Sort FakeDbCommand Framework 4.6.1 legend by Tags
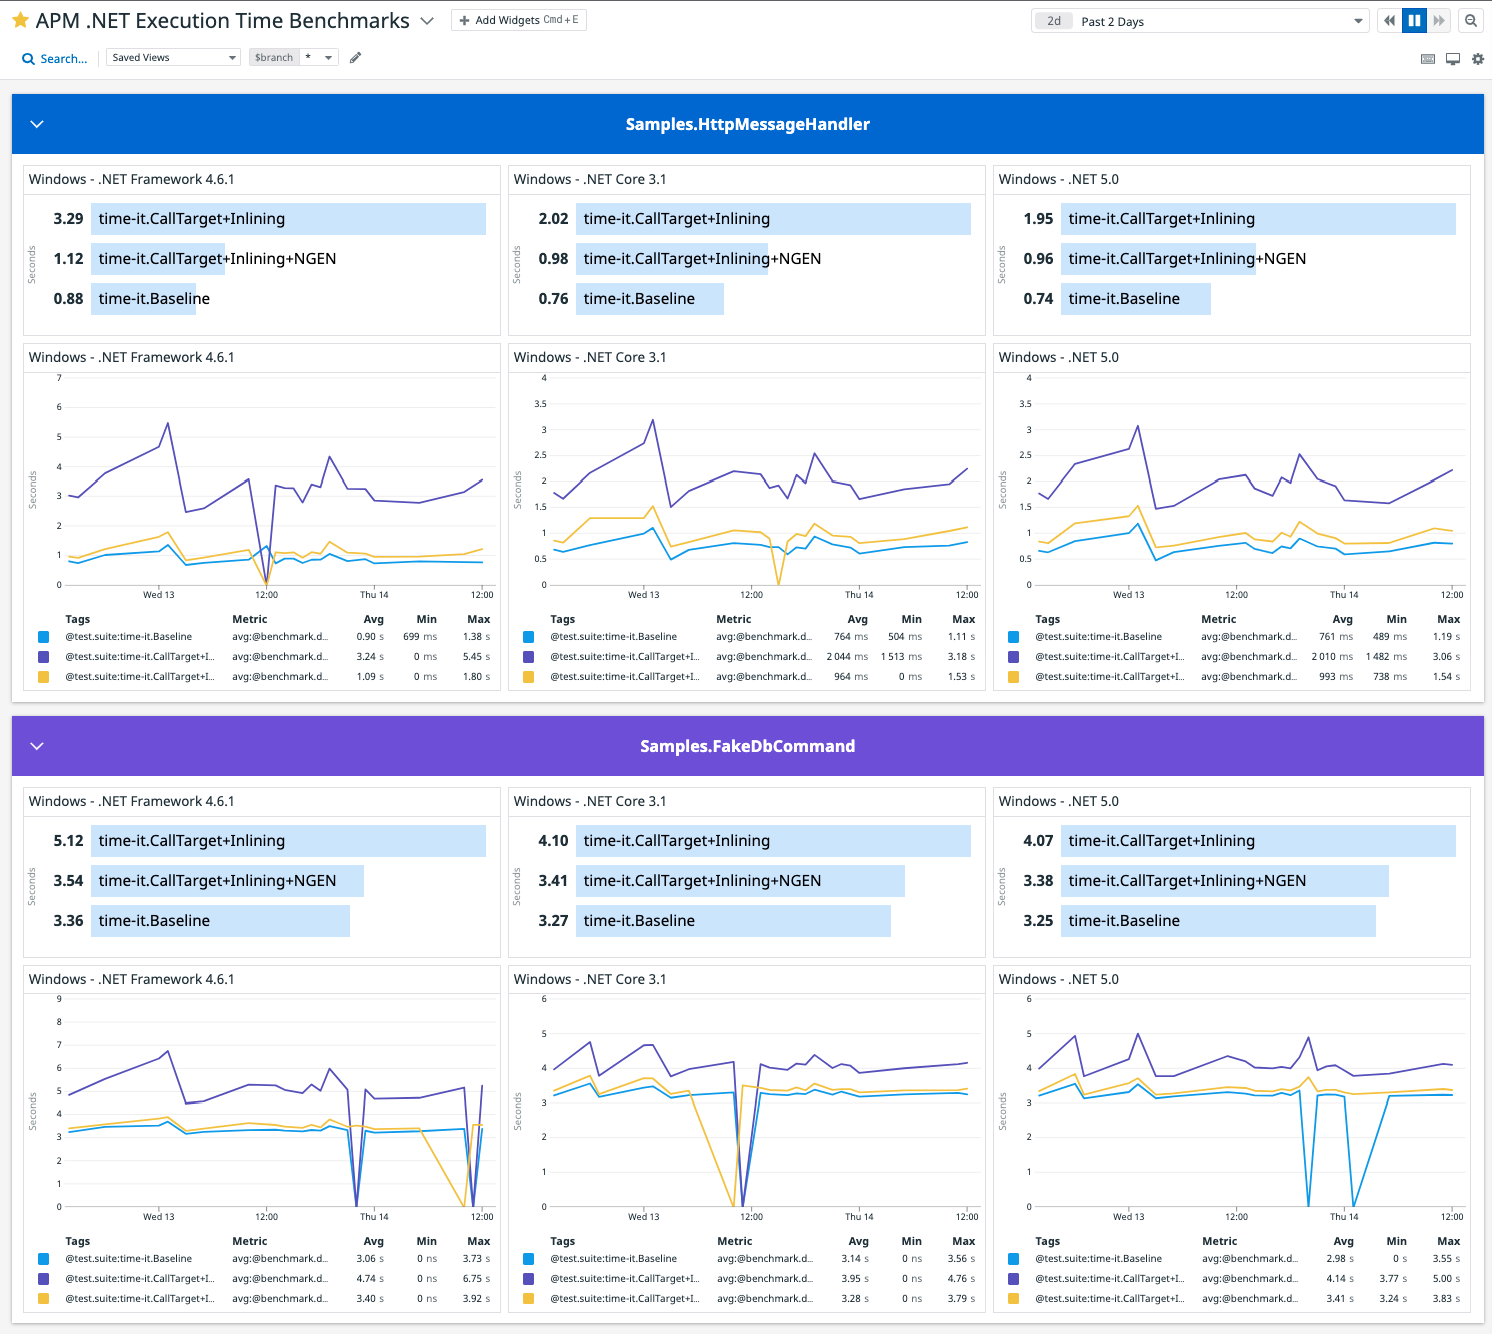This screenshot has width=1492, height=1334. pos(78,1242)
